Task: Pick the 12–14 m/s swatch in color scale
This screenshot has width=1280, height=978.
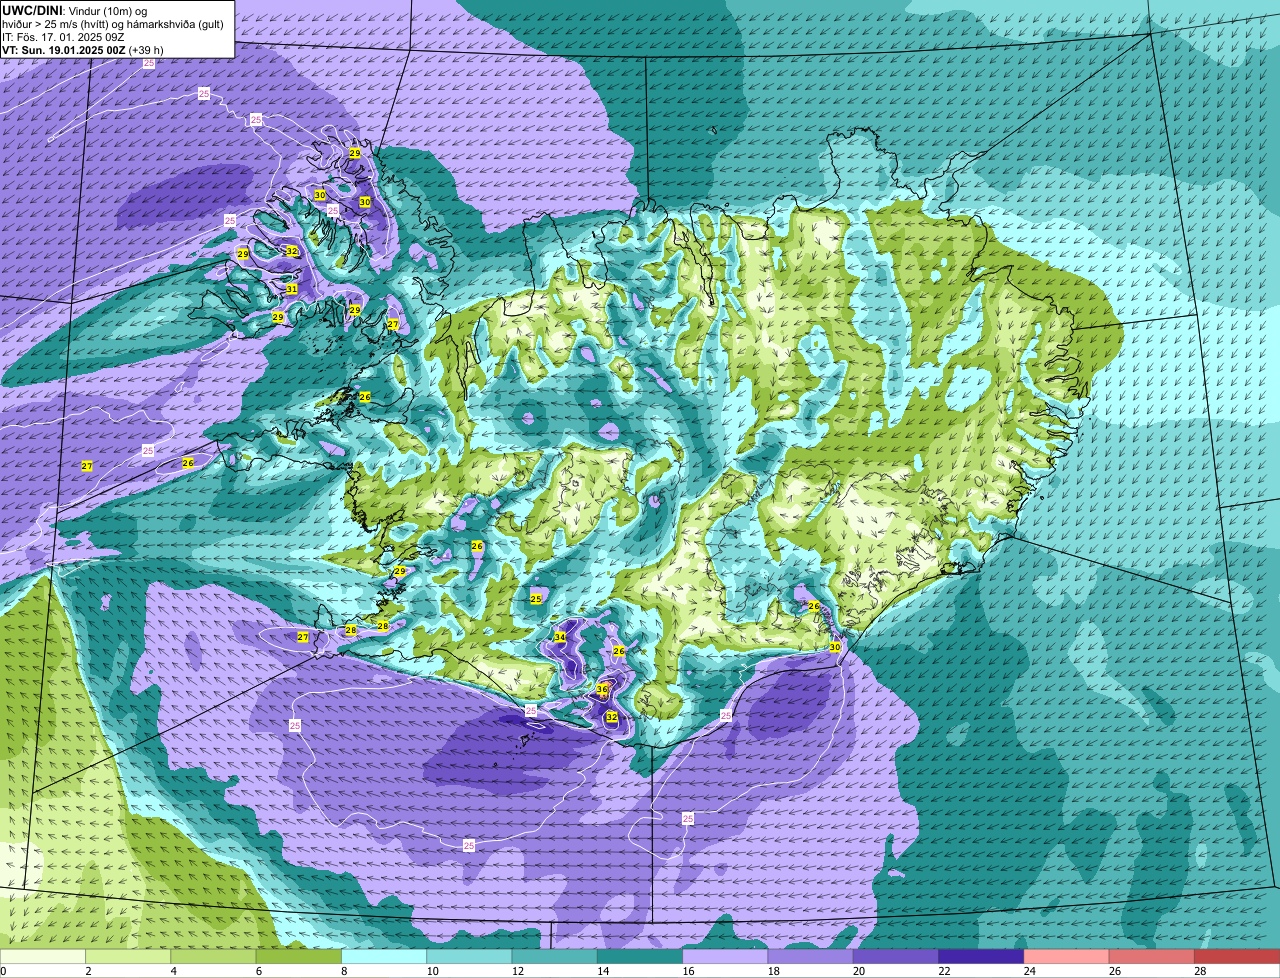Action: (x=555, y=956)
